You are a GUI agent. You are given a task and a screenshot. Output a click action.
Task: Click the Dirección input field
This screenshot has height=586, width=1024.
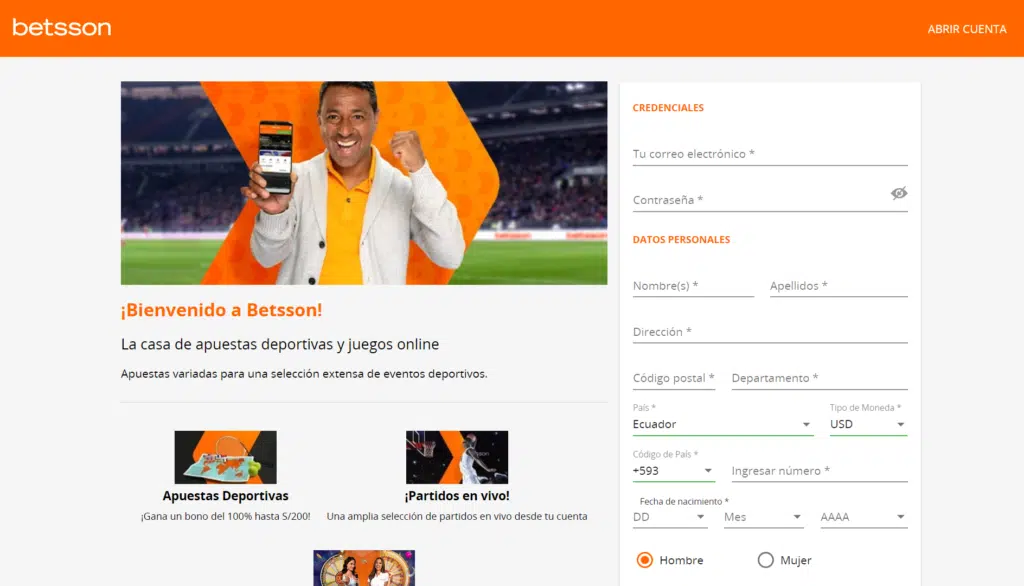(x=769, y=331)
